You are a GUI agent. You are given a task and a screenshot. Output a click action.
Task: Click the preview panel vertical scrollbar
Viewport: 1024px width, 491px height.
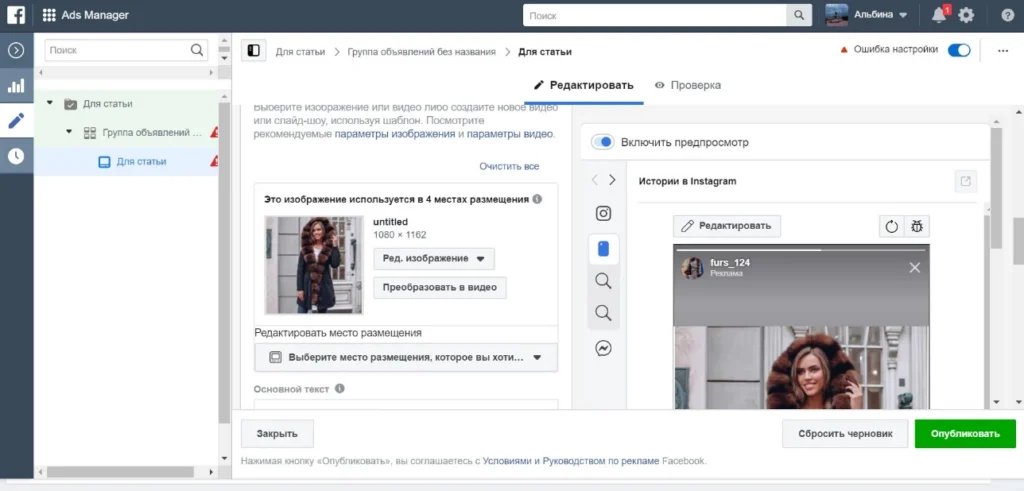[x=996, y=189]
